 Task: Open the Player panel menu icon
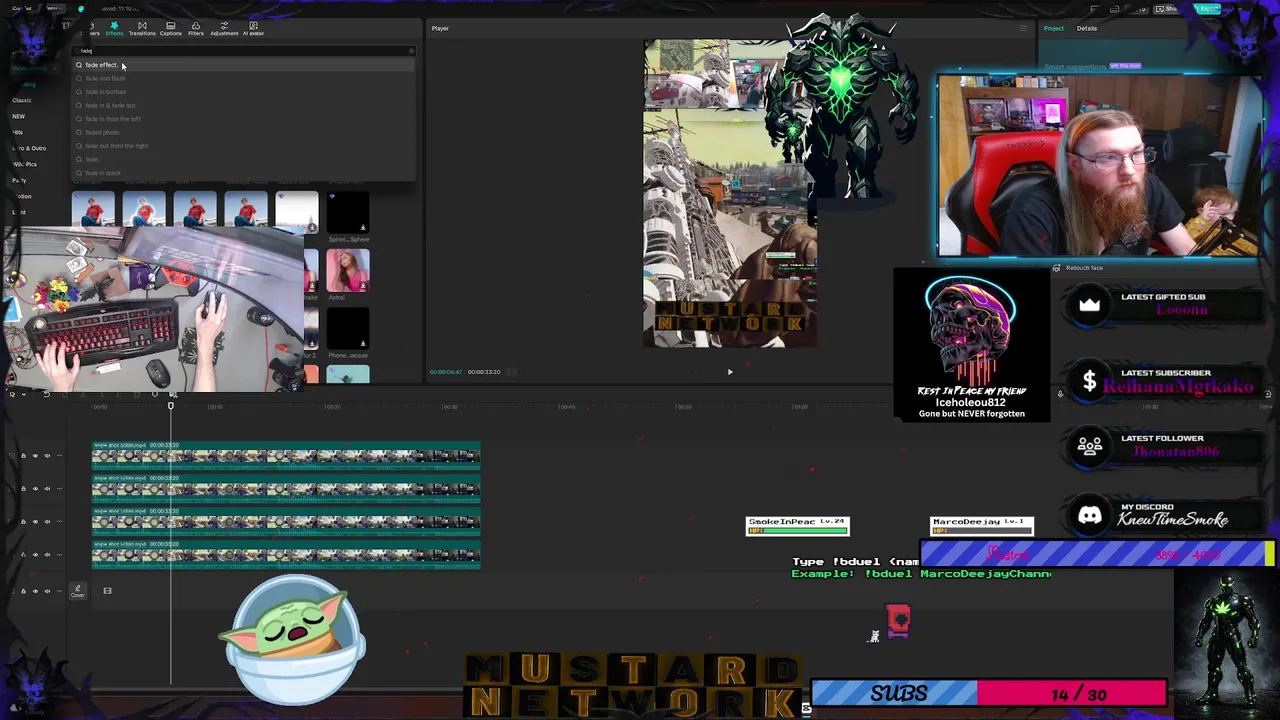pos(1023,28)
